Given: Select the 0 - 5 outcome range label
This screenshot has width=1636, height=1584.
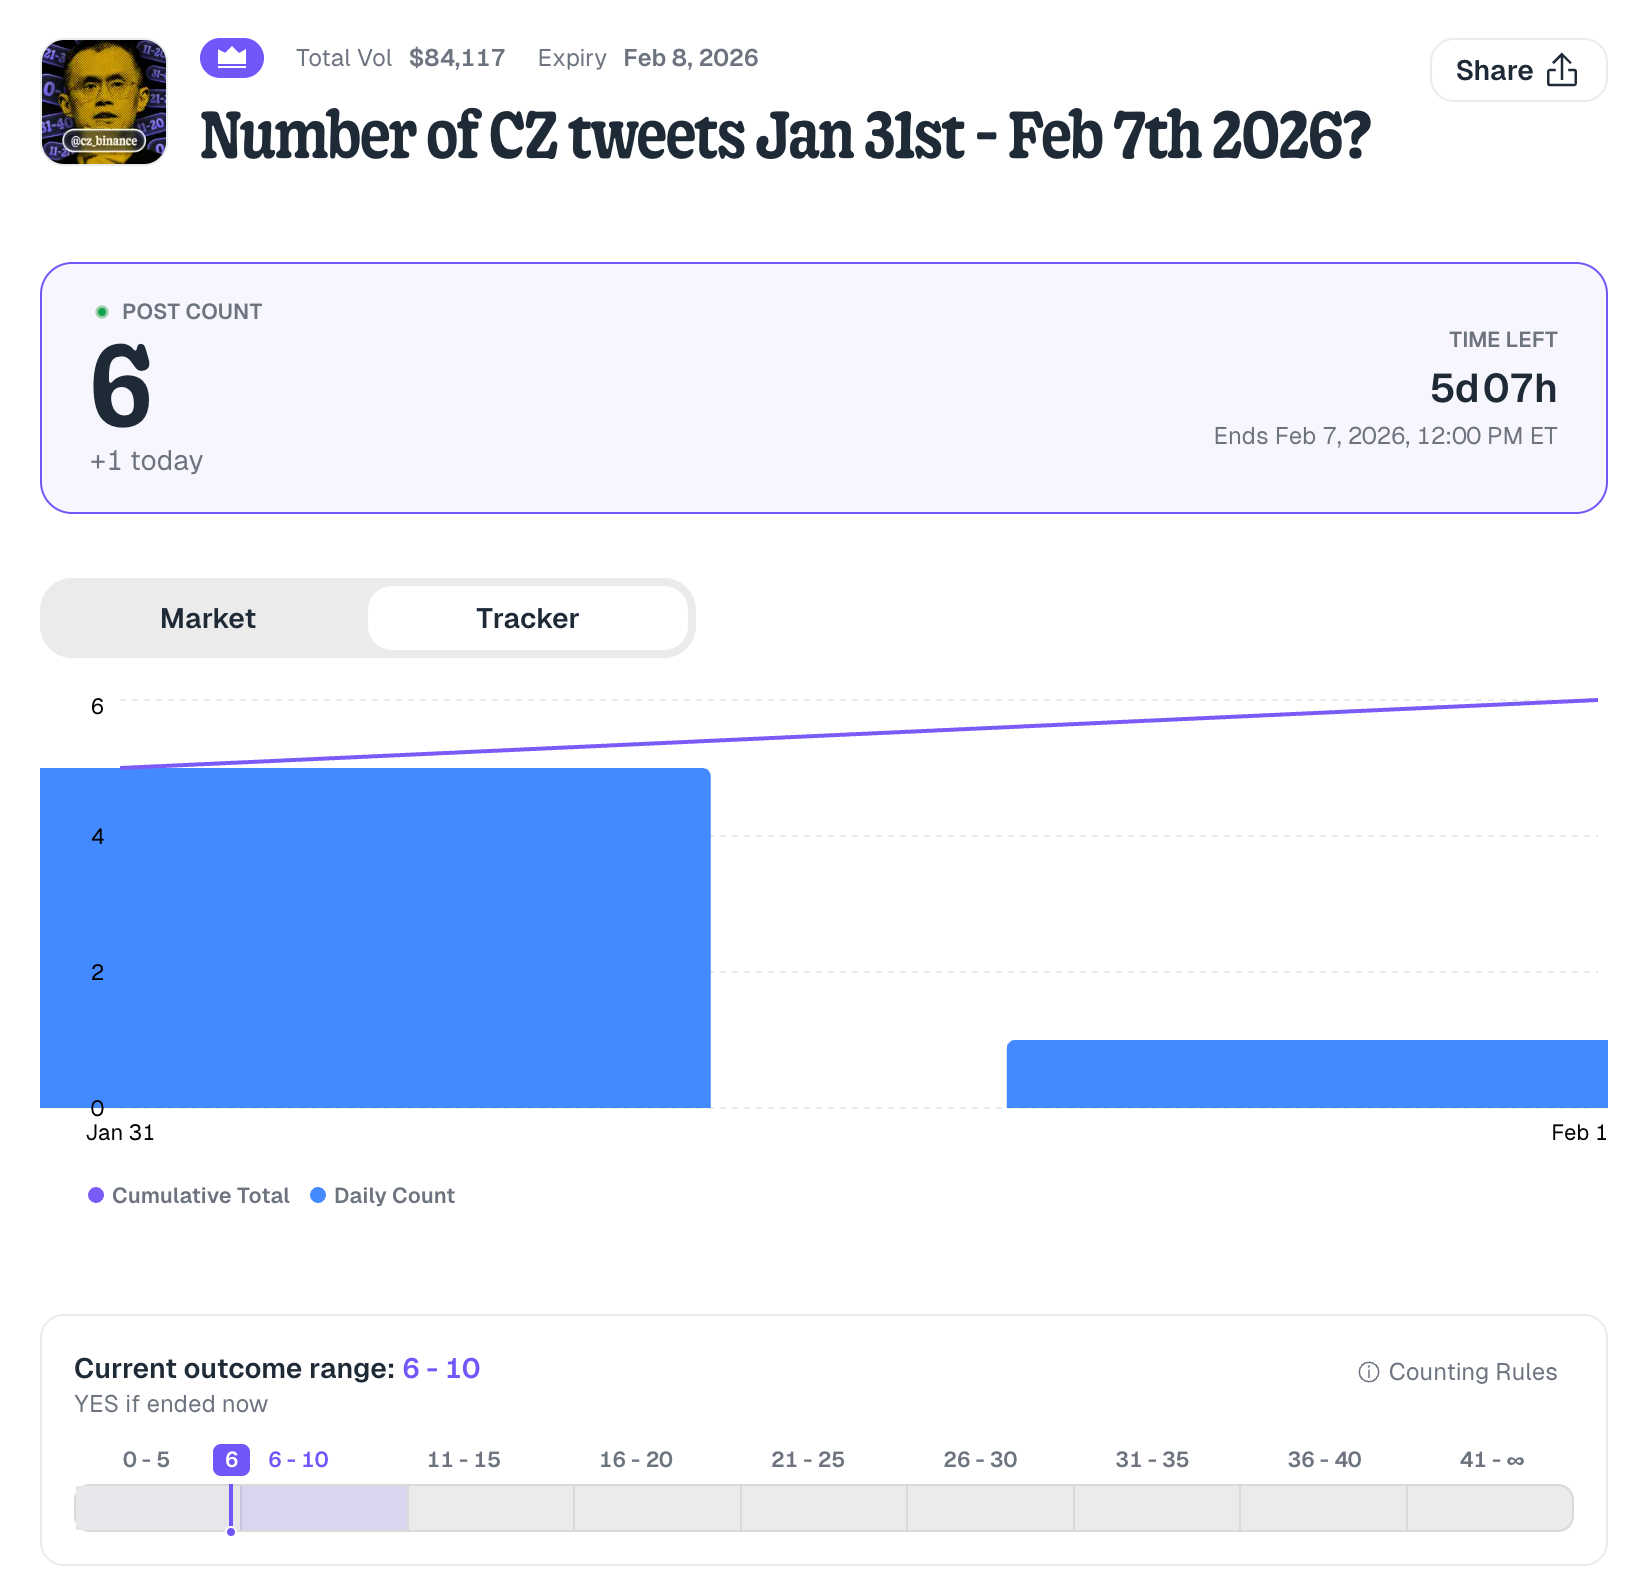Looking at the screenshot, I should click(x=146, y=1460).
